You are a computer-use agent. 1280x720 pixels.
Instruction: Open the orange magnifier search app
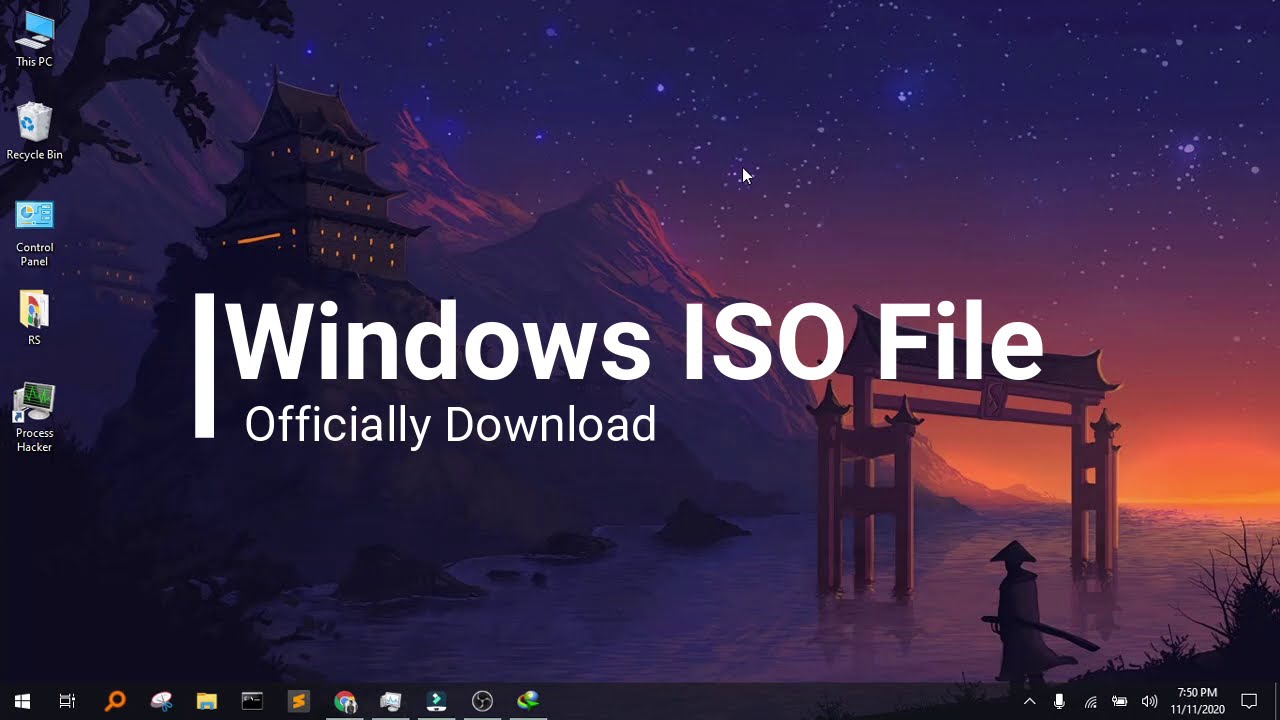[x=115, y=701]
